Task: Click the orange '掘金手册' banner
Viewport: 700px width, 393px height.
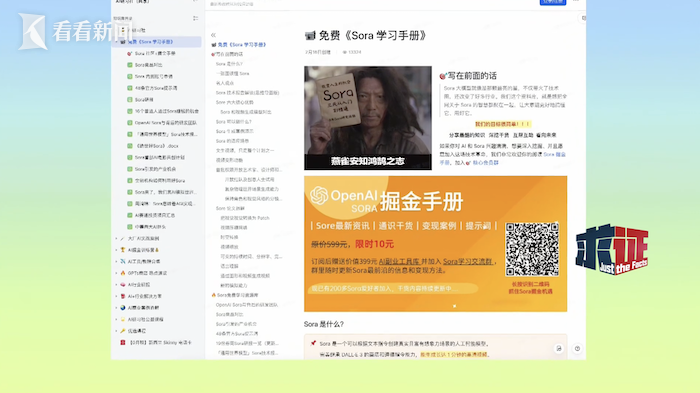Action: click(435, 244)
